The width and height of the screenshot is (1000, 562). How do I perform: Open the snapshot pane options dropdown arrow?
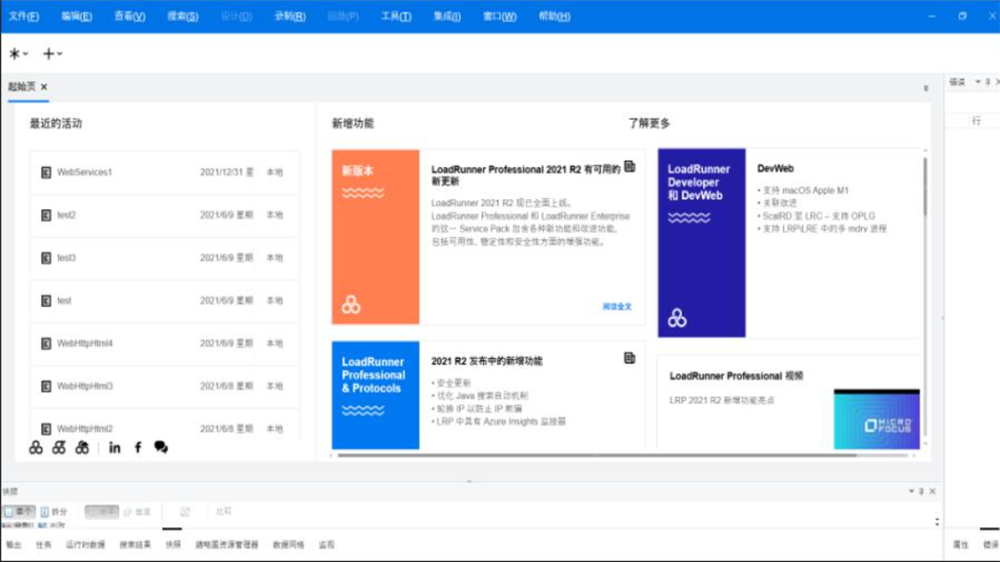(x=911, y=491)
